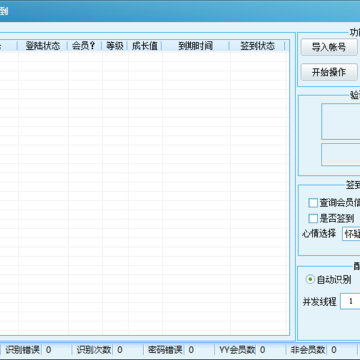Click the YY会员数 status bar counter
The width and height of the screenshot is (360, 360).
(x=263, y=350)
